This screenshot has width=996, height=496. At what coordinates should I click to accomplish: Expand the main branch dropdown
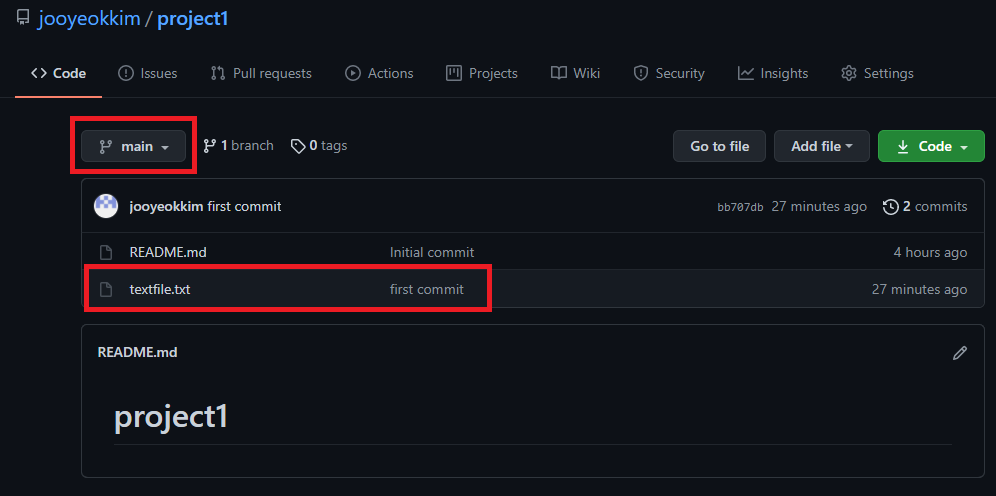(133, 146)
